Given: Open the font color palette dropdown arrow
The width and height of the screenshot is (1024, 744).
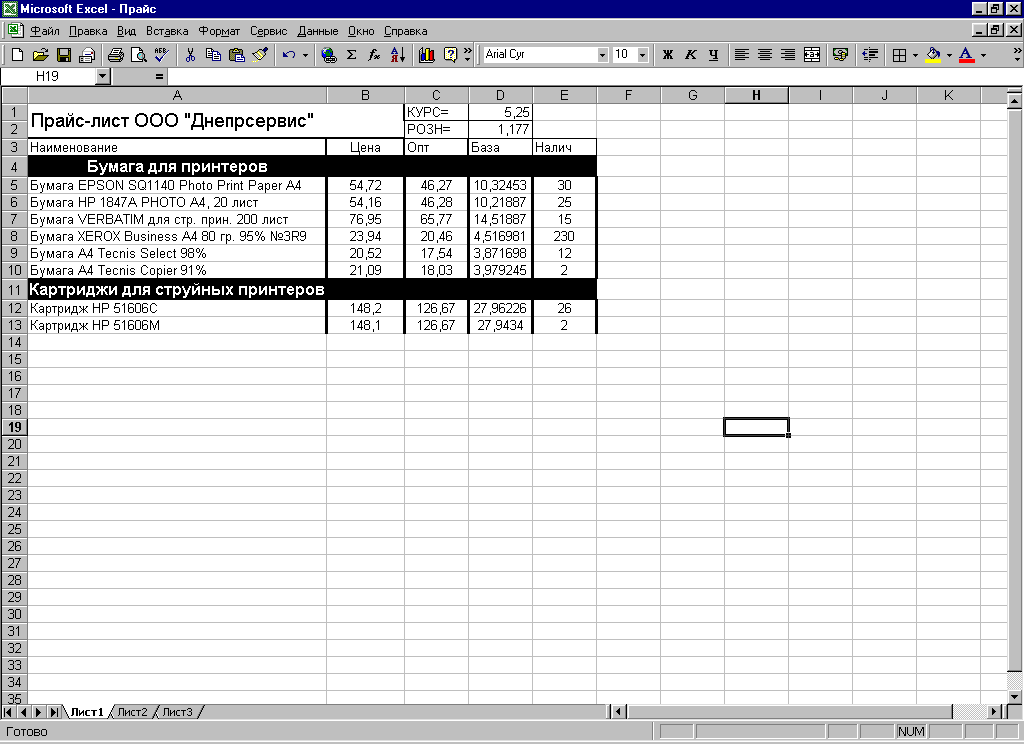Looking at the screenshot, I should 983,55.
